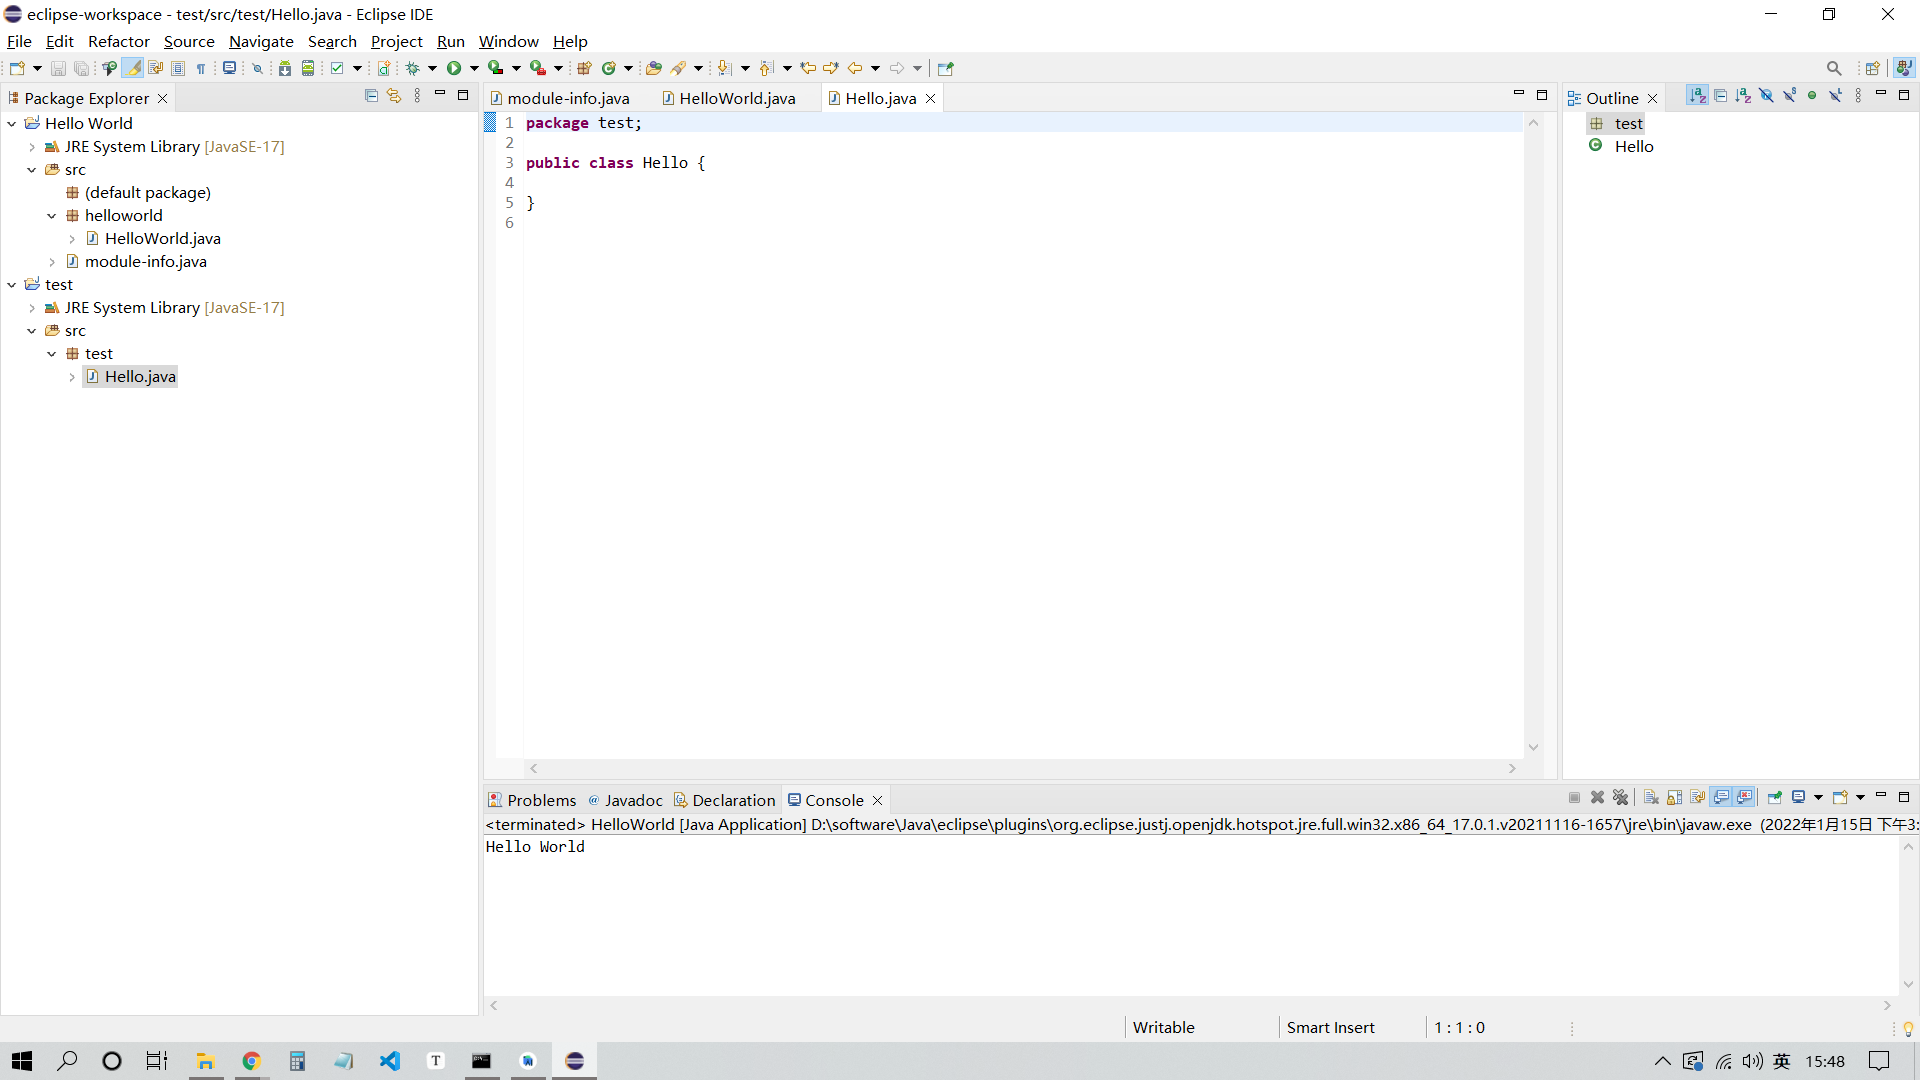Image resolution: width=1920 pixels, height=1080 pixels.
Task: Pin the Console view with the pin icon
Action: click(x=1775, y=797)
